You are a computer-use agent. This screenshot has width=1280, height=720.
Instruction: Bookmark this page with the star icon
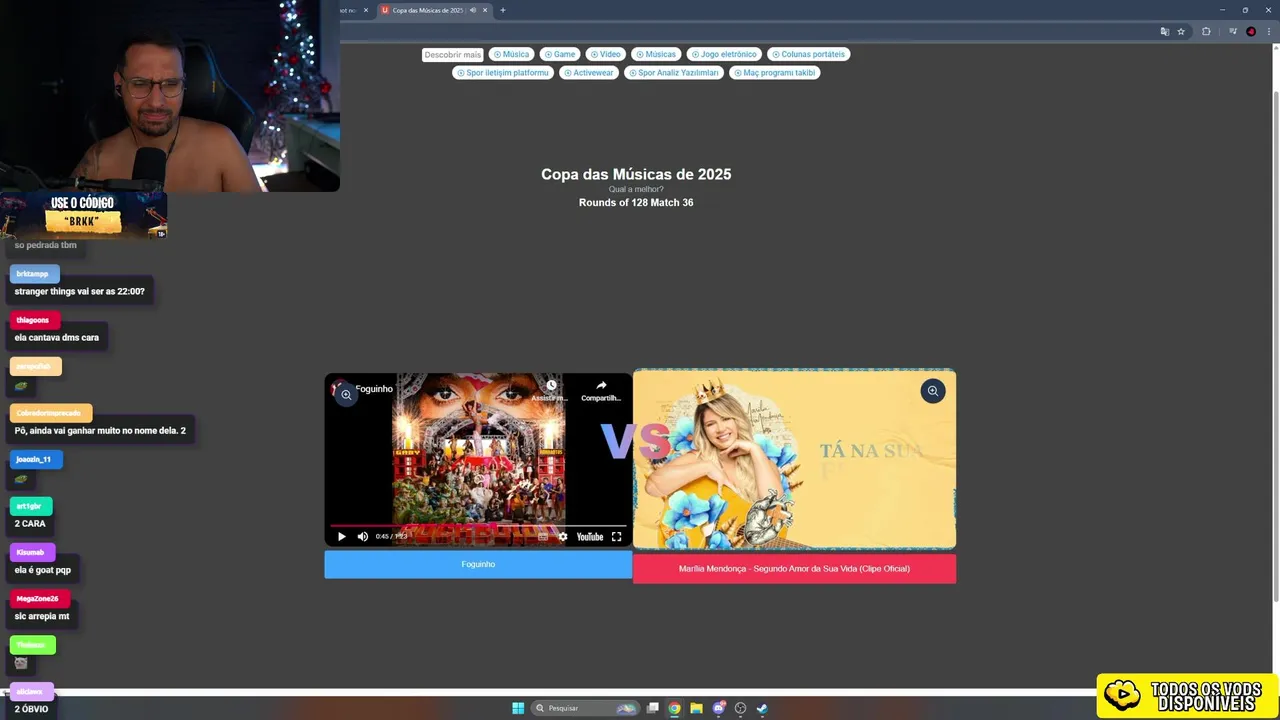1181,31
